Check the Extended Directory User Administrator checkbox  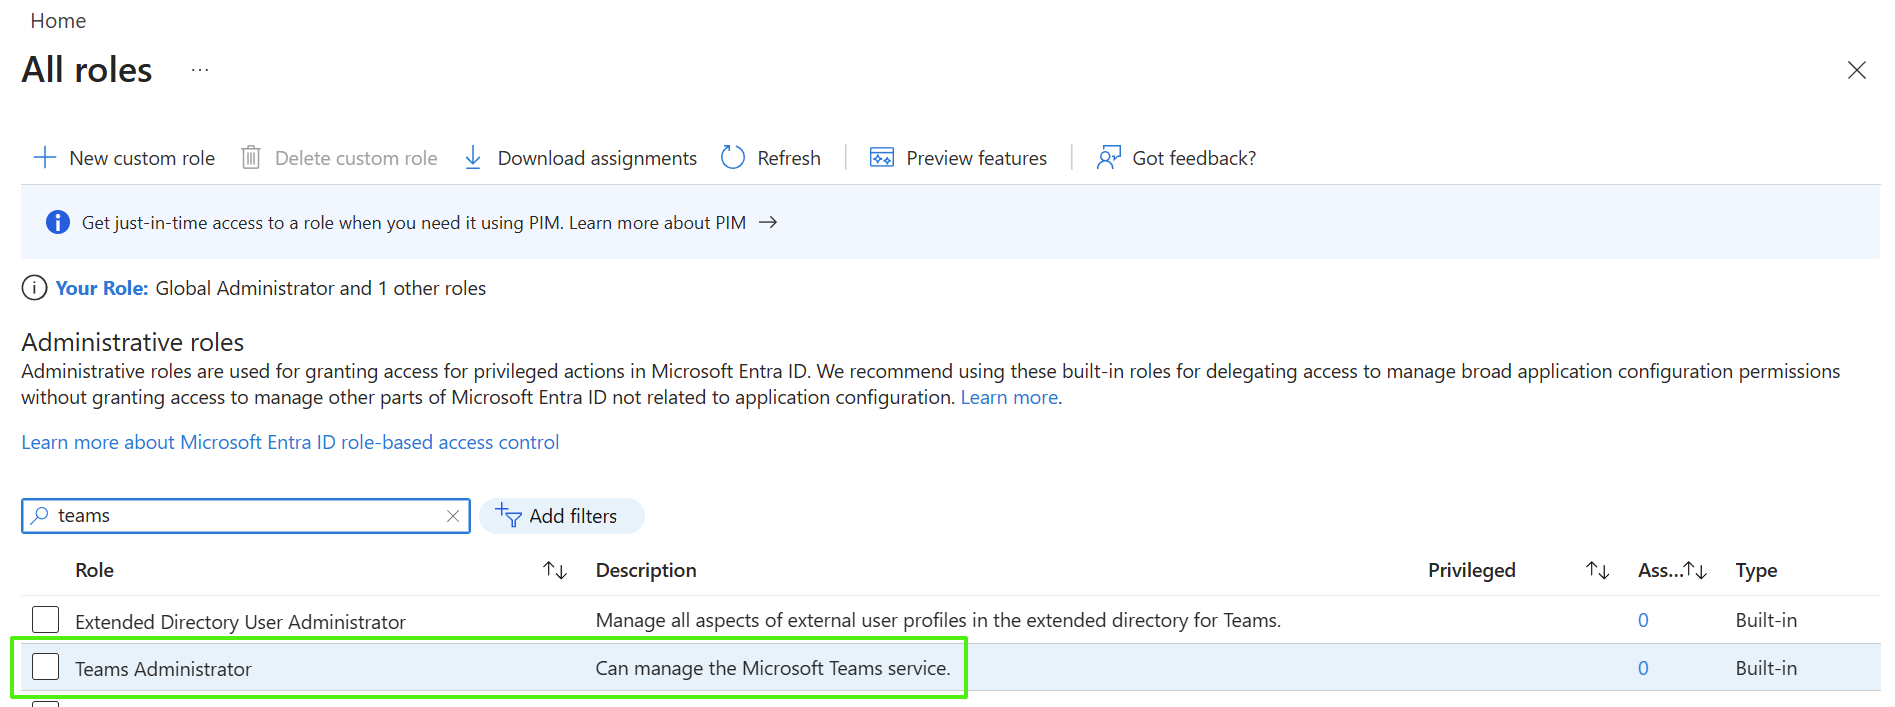point(46,620)
